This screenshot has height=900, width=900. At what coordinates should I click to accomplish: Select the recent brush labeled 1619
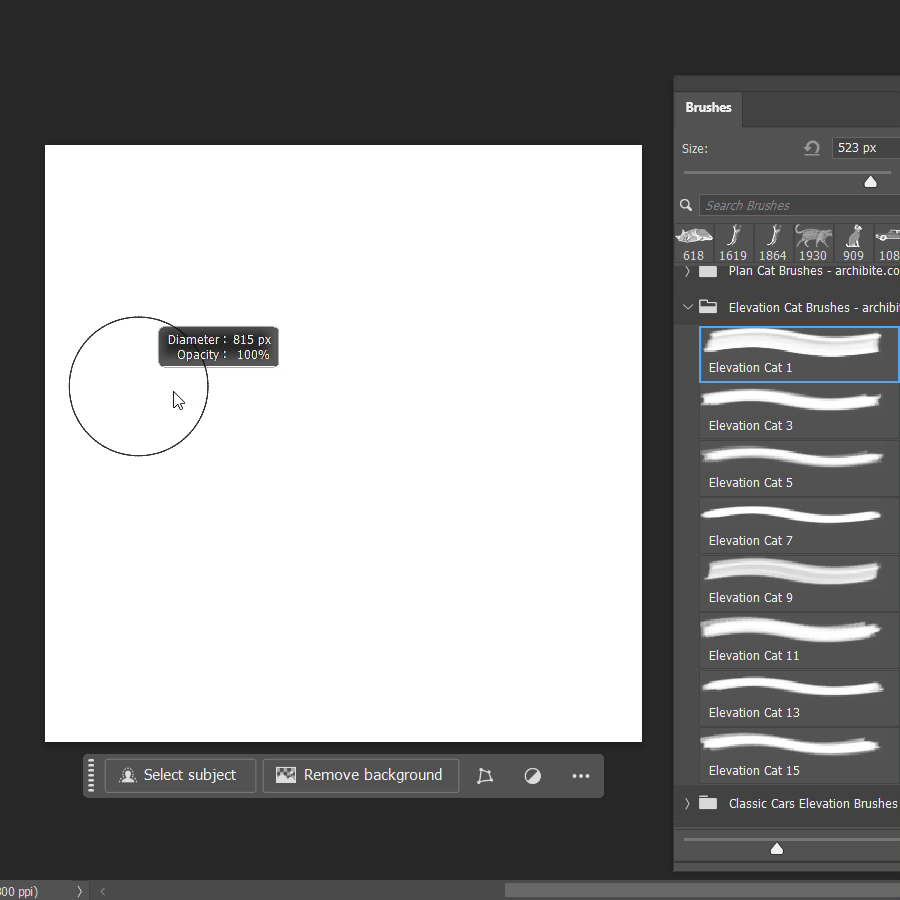click(x=733, y=243)
